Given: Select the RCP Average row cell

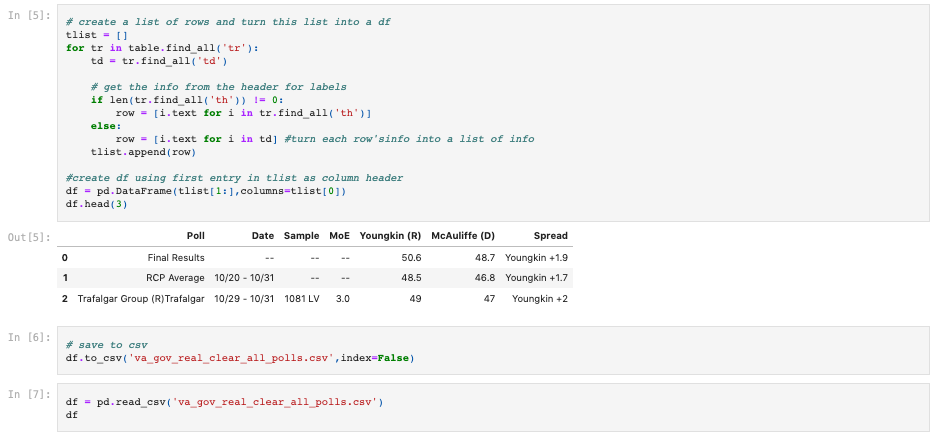Looking at the screenshot, I should pos(175,278).
